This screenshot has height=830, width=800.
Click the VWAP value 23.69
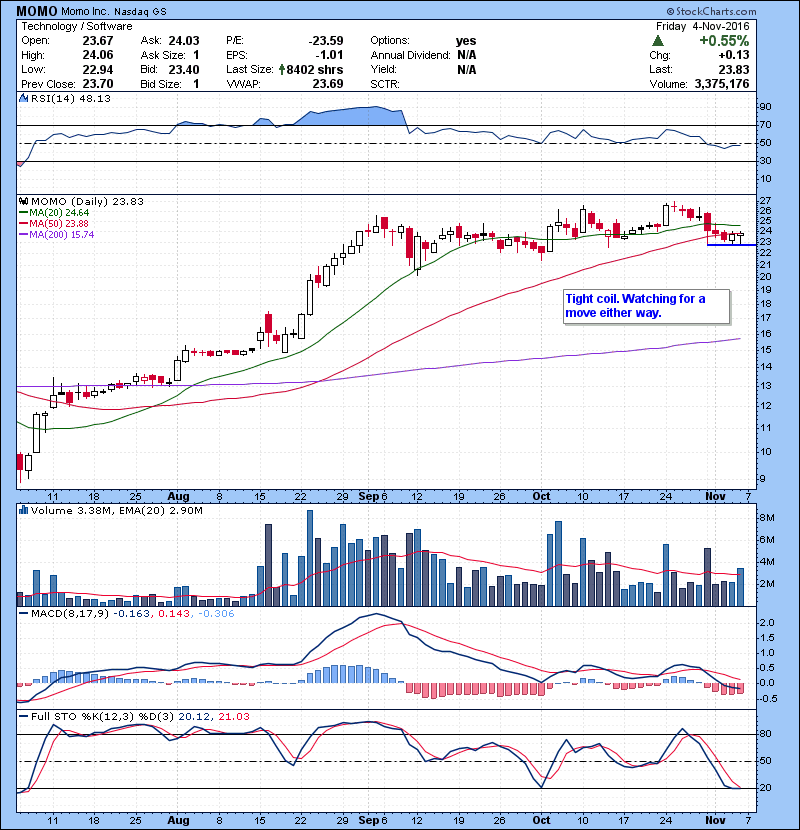[x=328, y=84]
